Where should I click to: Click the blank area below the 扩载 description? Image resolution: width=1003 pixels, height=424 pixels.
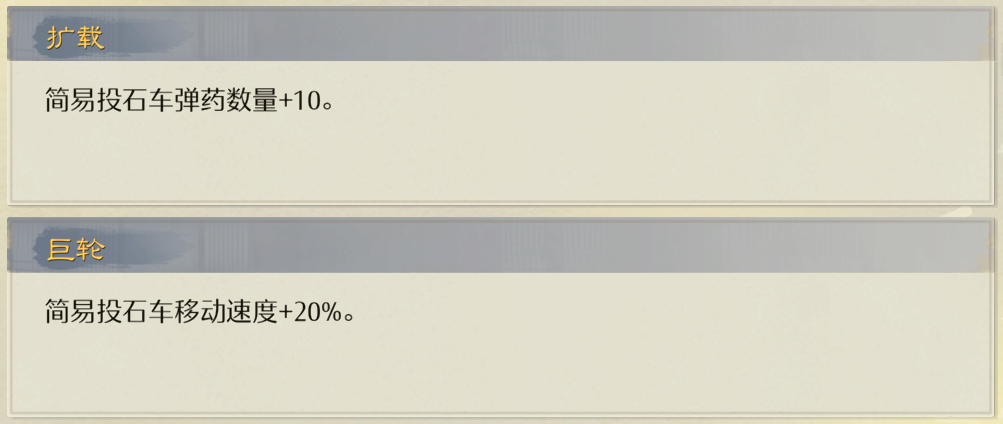pos(400,160)
